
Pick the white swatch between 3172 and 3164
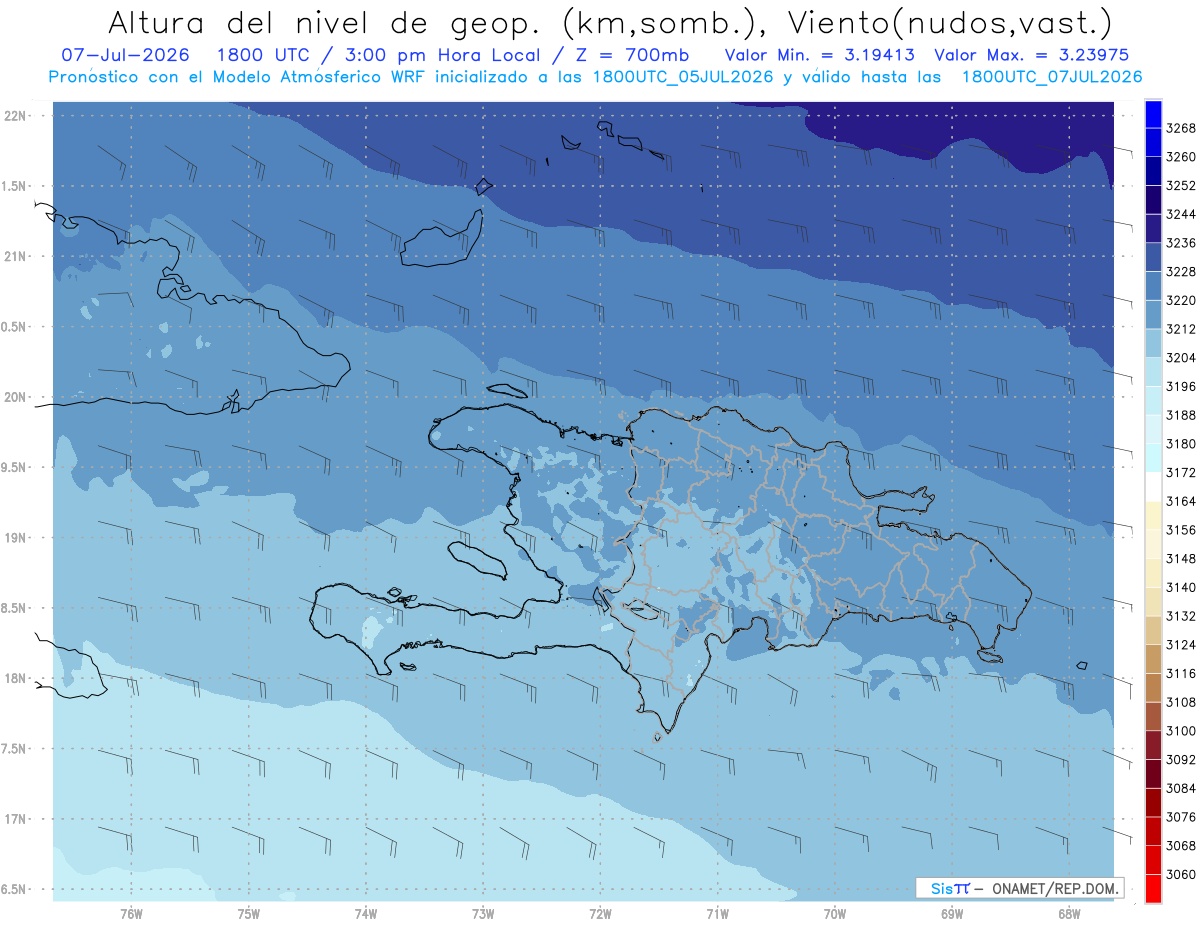click(1153, 487)
